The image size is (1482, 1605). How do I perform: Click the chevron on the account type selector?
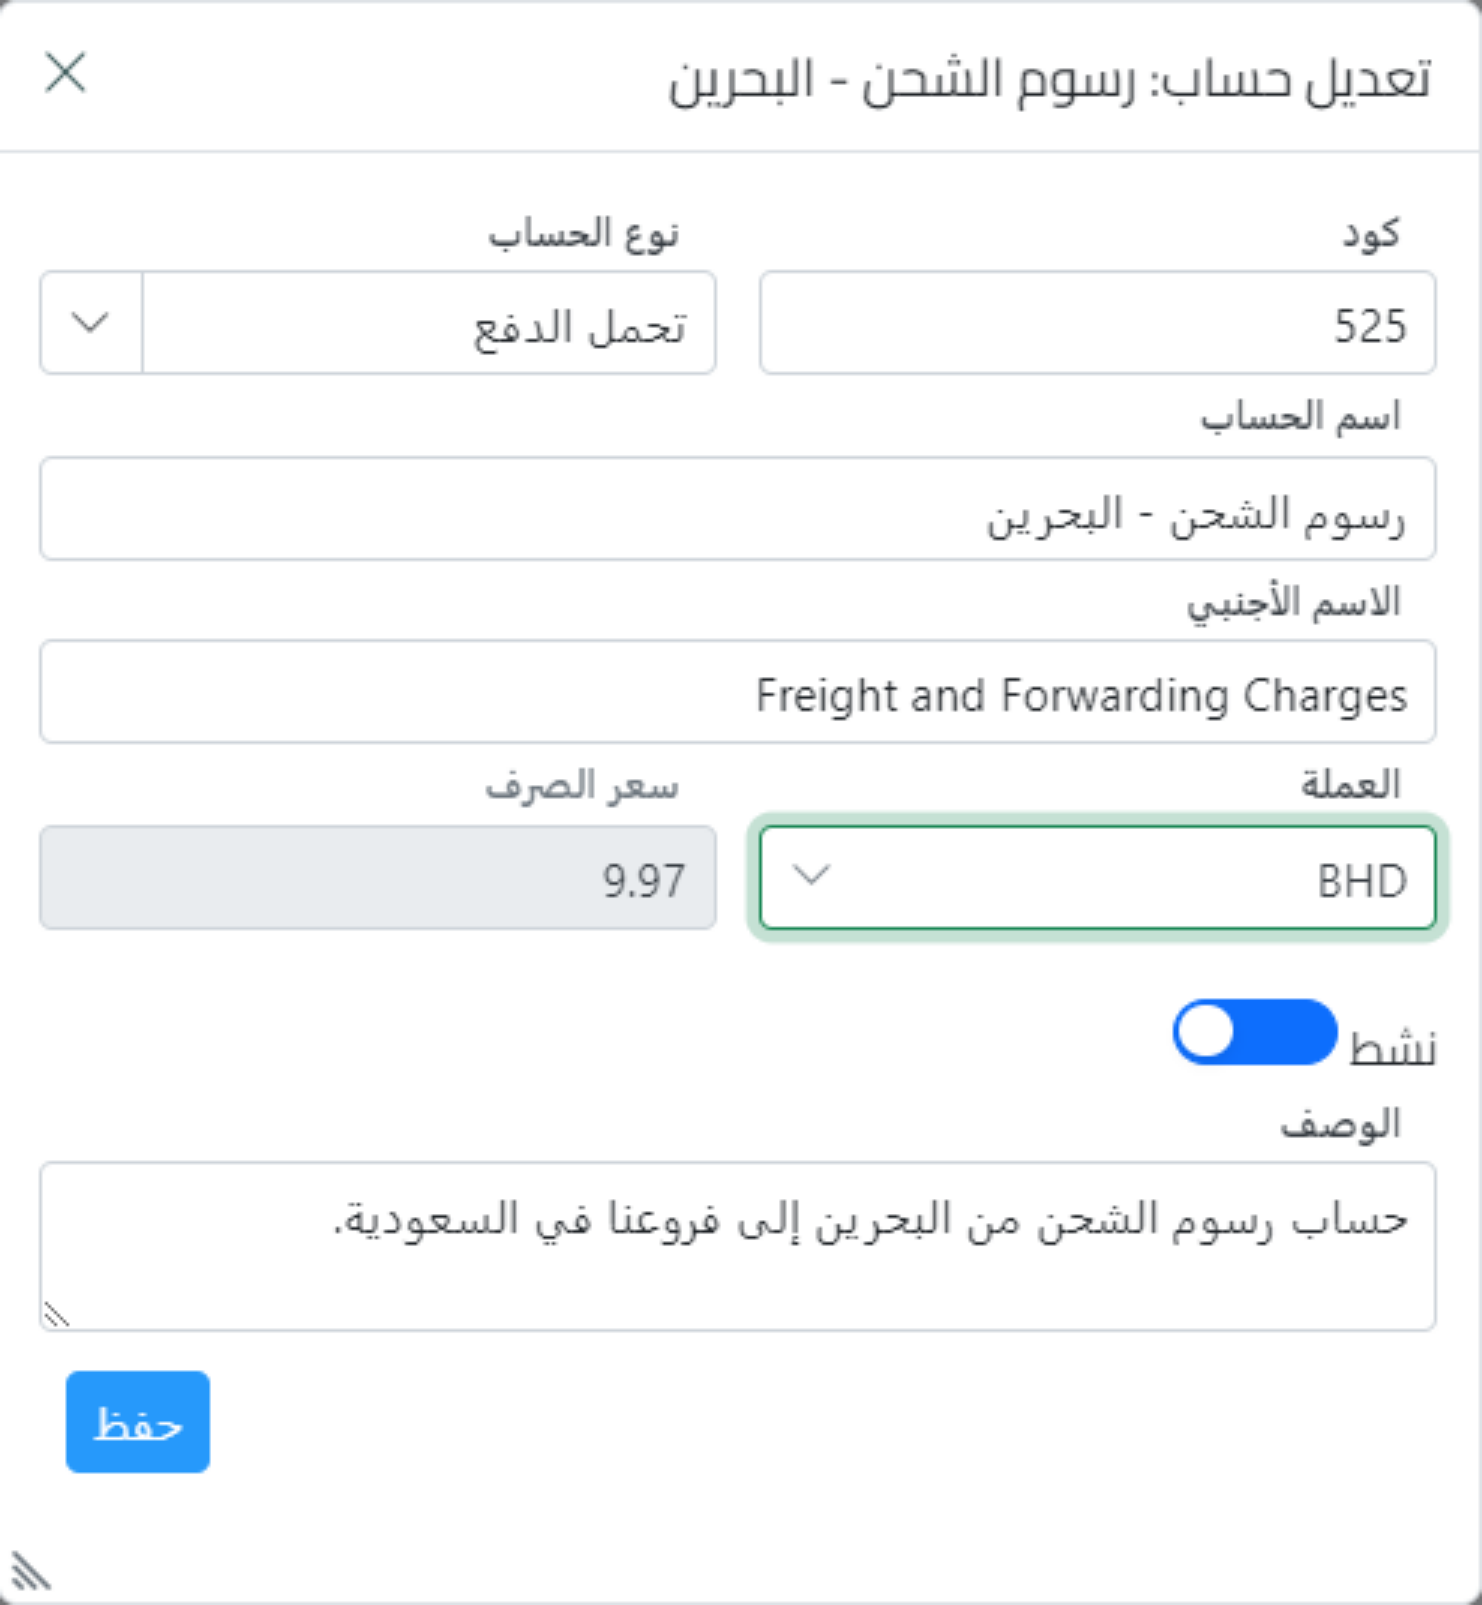click(90, 322)
